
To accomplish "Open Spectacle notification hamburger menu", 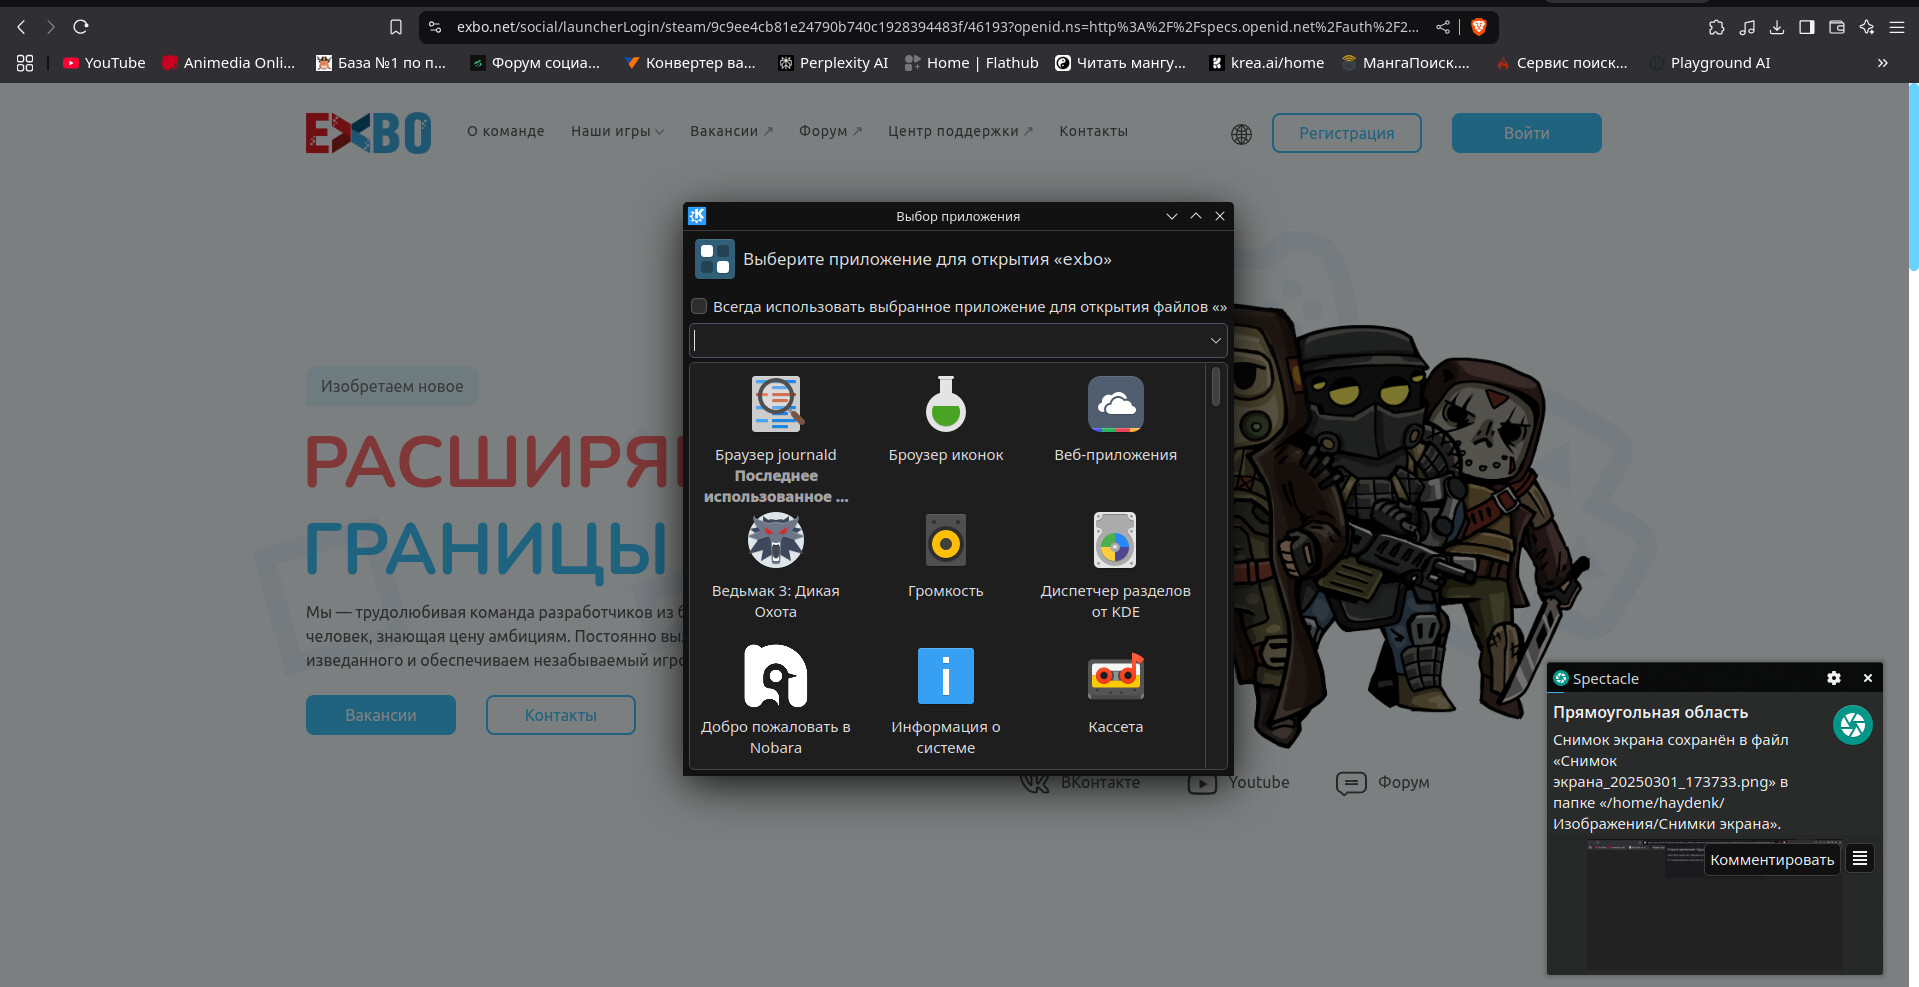I will [x=1860, y=858].
